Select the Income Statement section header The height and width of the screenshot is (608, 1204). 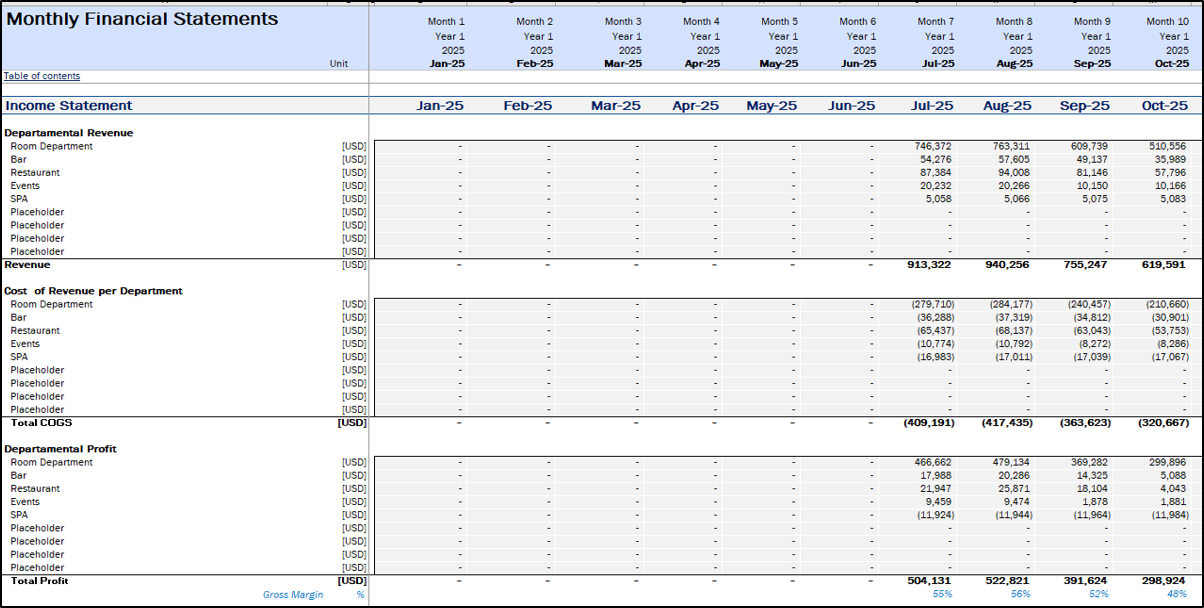coord(68,106)
